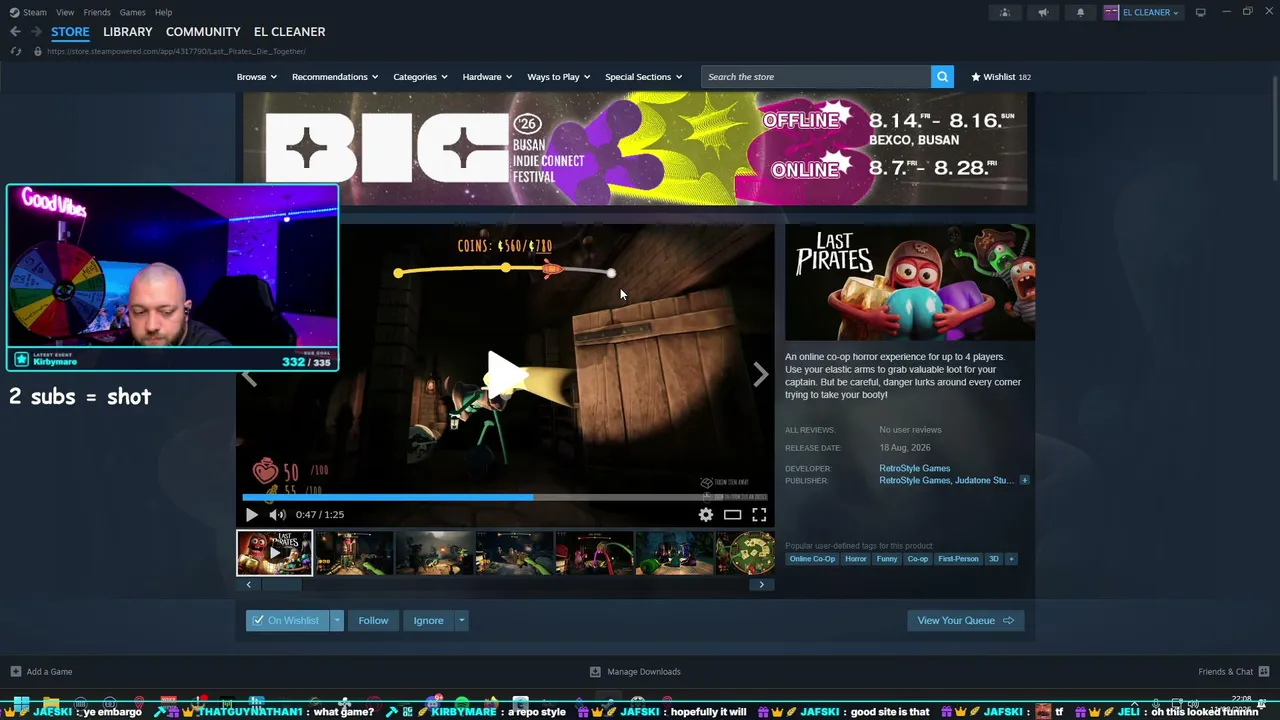Go back using the Steam back arrow
The image size is (1280, 720).
click(15, 32)
